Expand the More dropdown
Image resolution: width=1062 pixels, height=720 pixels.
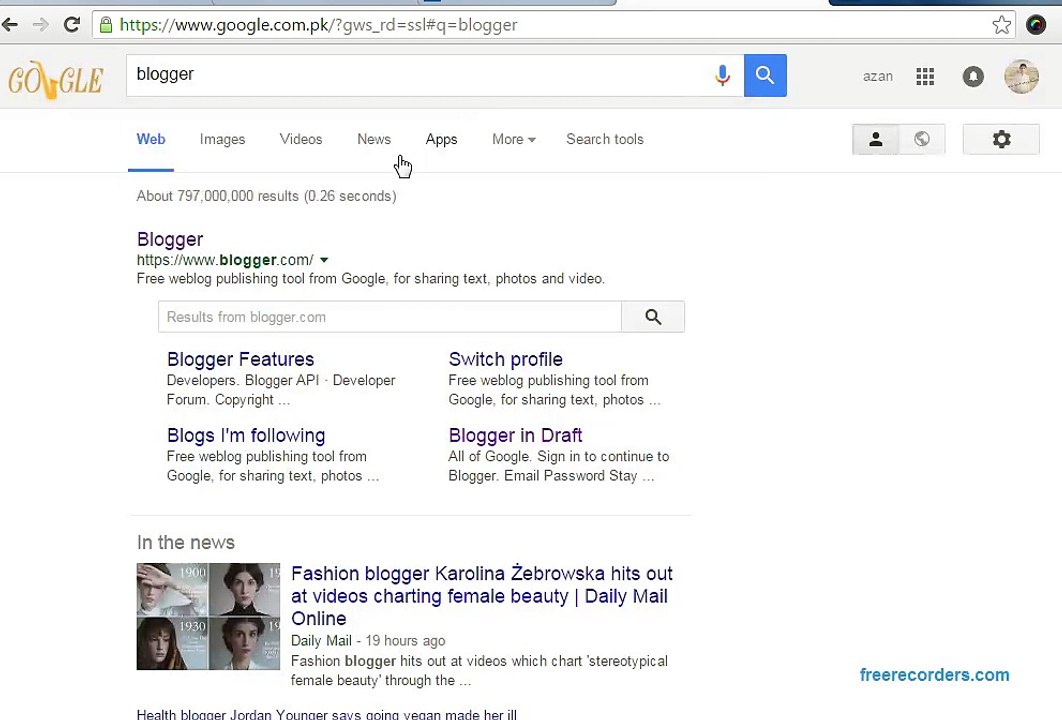(513, 140)
